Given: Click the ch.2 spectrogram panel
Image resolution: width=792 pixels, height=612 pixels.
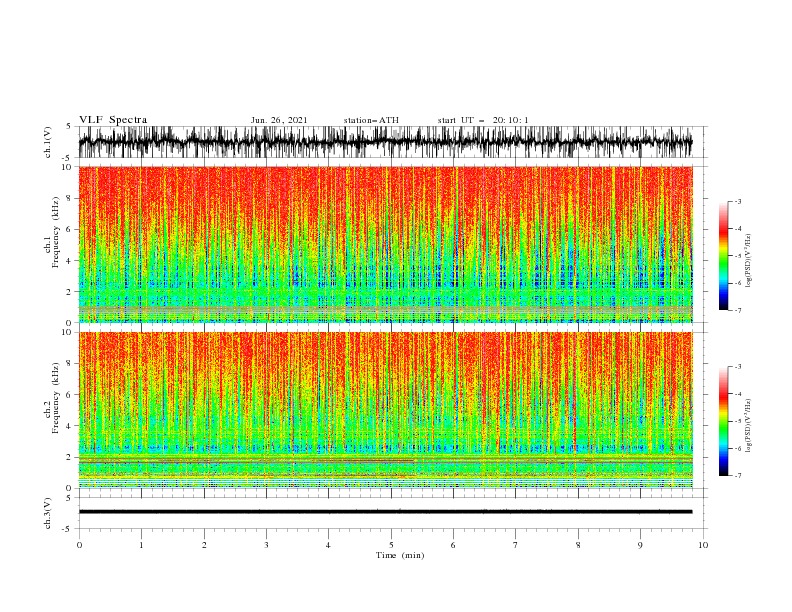Looking at the screenshot, I should [x=385, y=410].
